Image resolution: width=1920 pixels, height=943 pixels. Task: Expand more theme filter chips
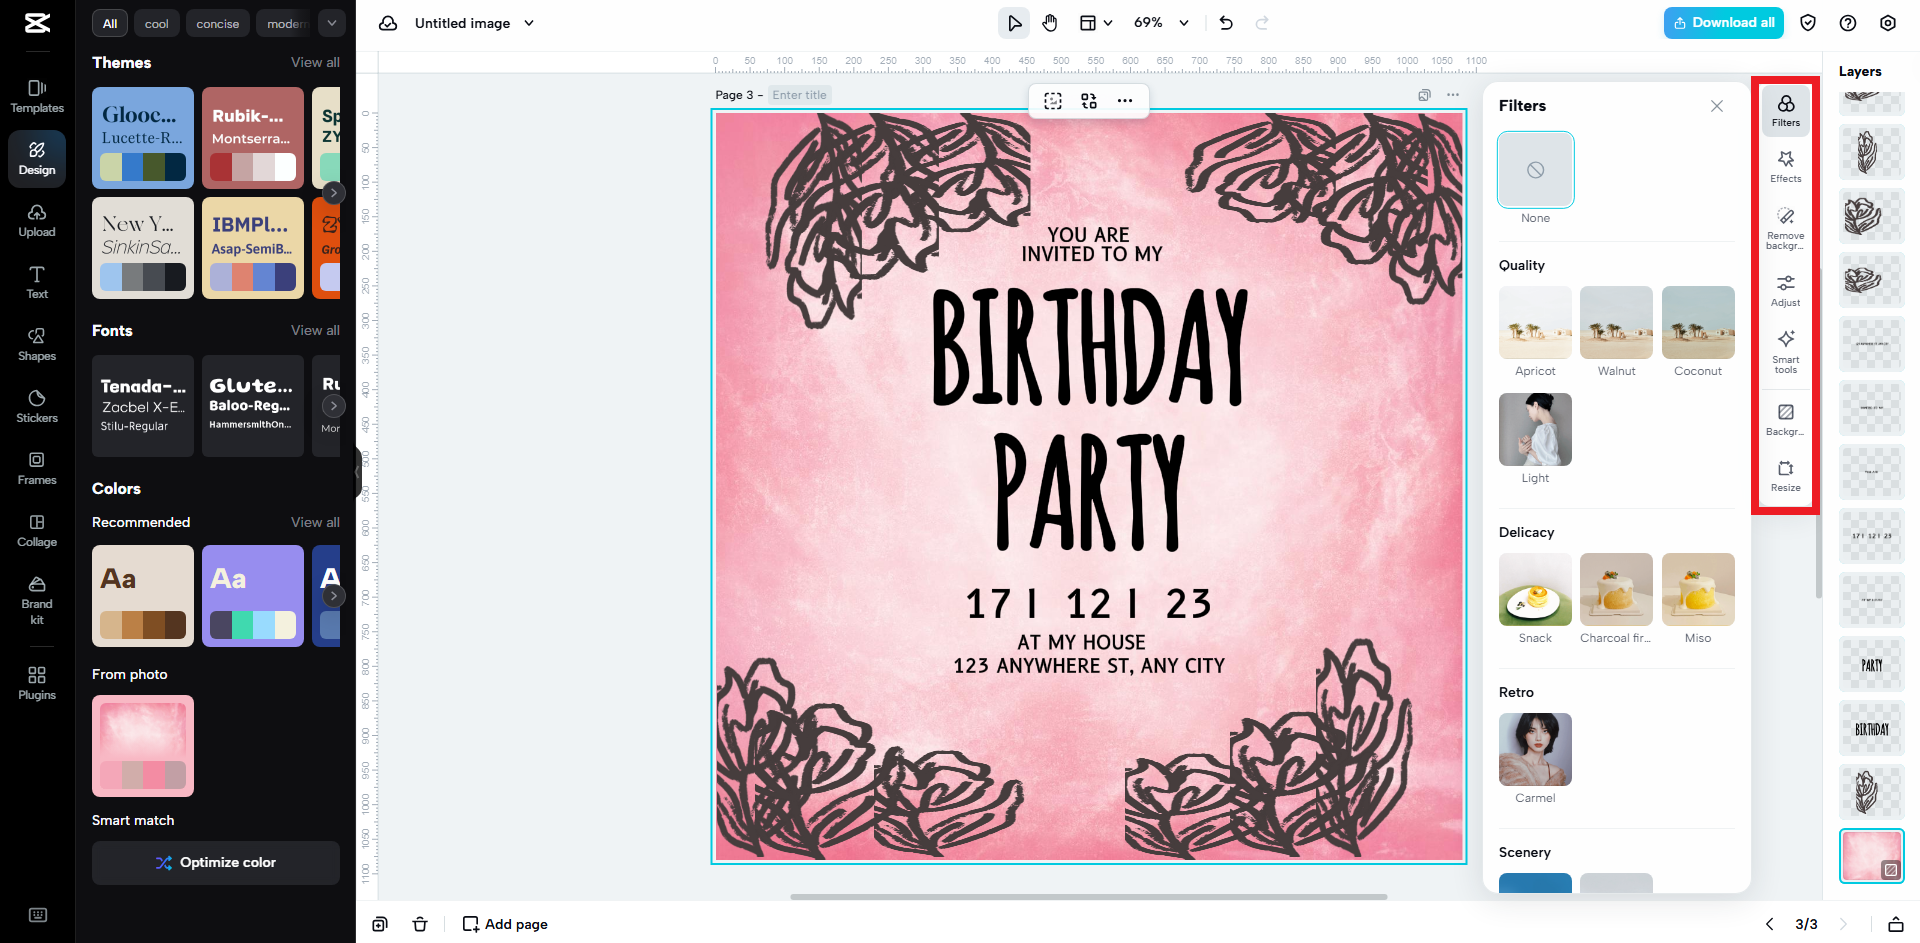(x=332, y=22)
